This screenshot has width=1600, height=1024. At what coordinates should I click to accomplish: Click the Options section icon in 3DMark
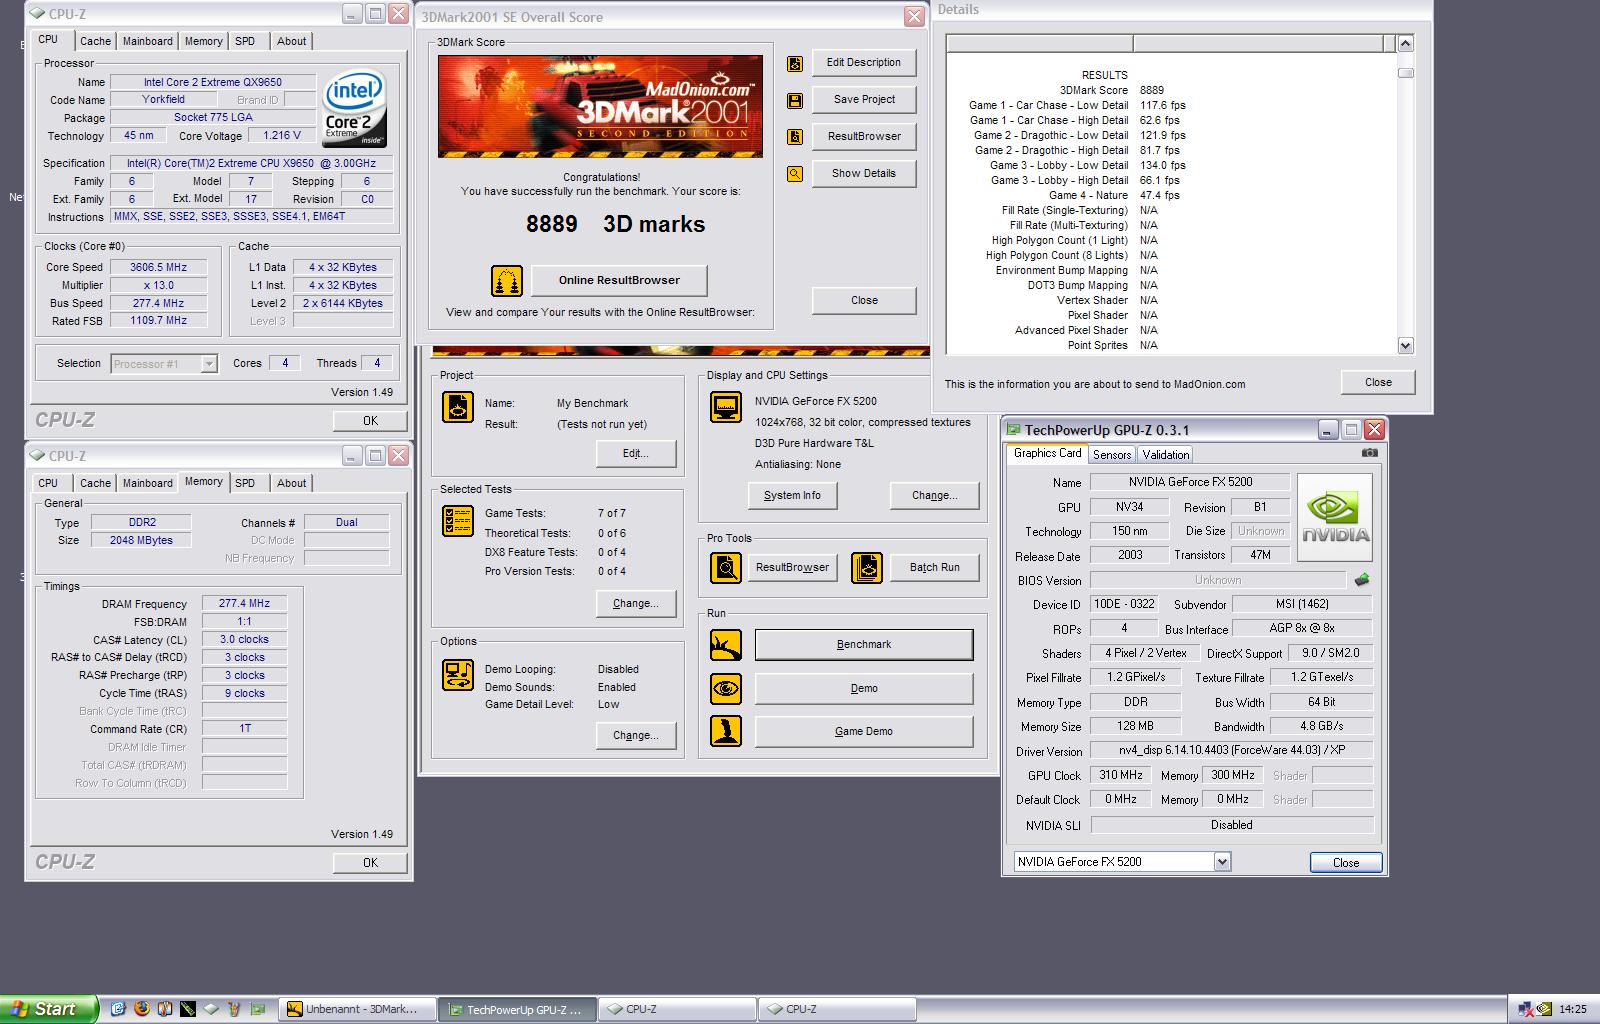pos(458,674)
